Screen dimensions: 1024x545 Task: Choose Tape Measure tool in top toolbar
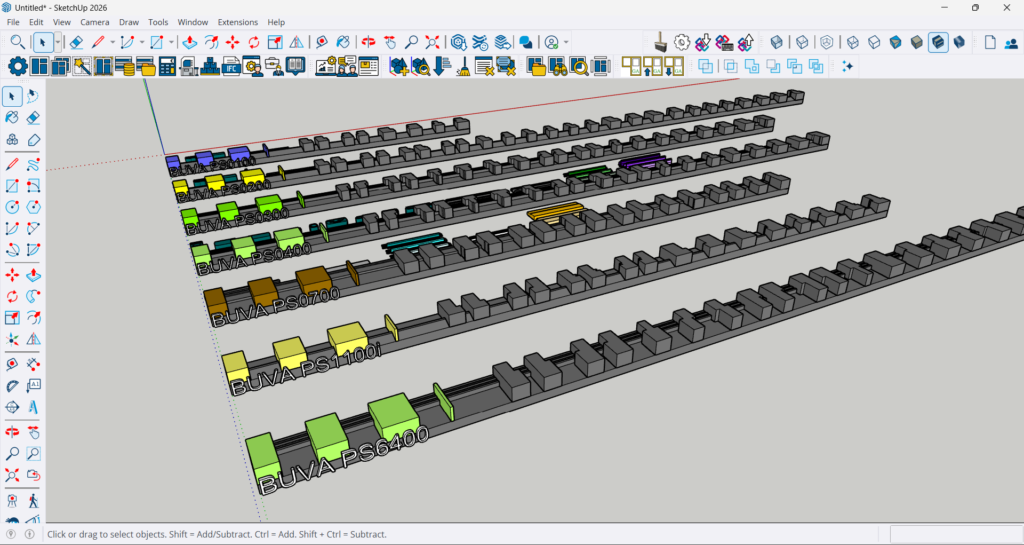pos(321,42)
